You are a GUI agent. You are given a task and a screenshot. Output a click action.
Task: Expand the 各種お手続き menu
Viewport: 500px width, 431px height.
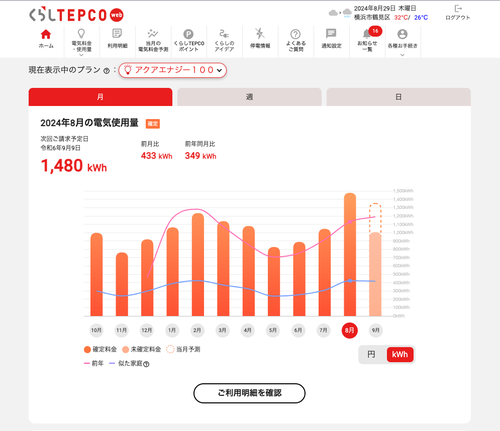pos(402,41)
